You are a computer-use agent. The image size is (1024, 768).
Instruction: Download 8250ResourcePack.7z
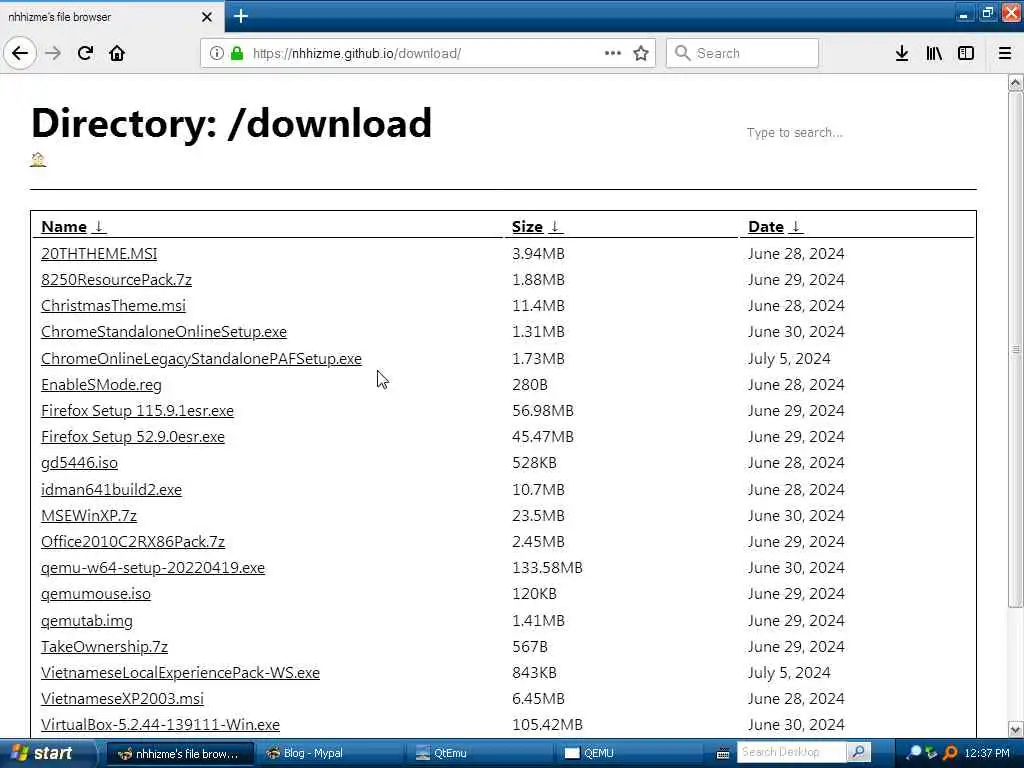pos(116,280)
